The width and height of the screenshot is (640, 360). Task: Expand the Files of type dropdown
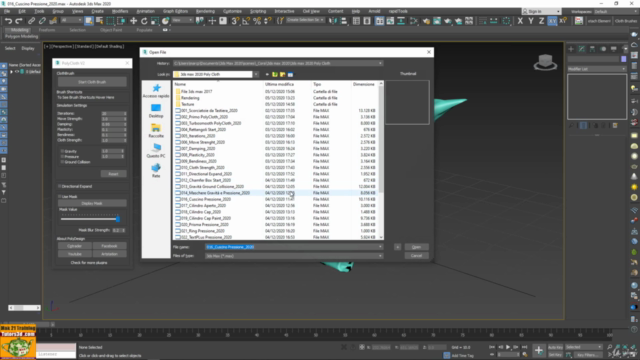click(380, 256)
